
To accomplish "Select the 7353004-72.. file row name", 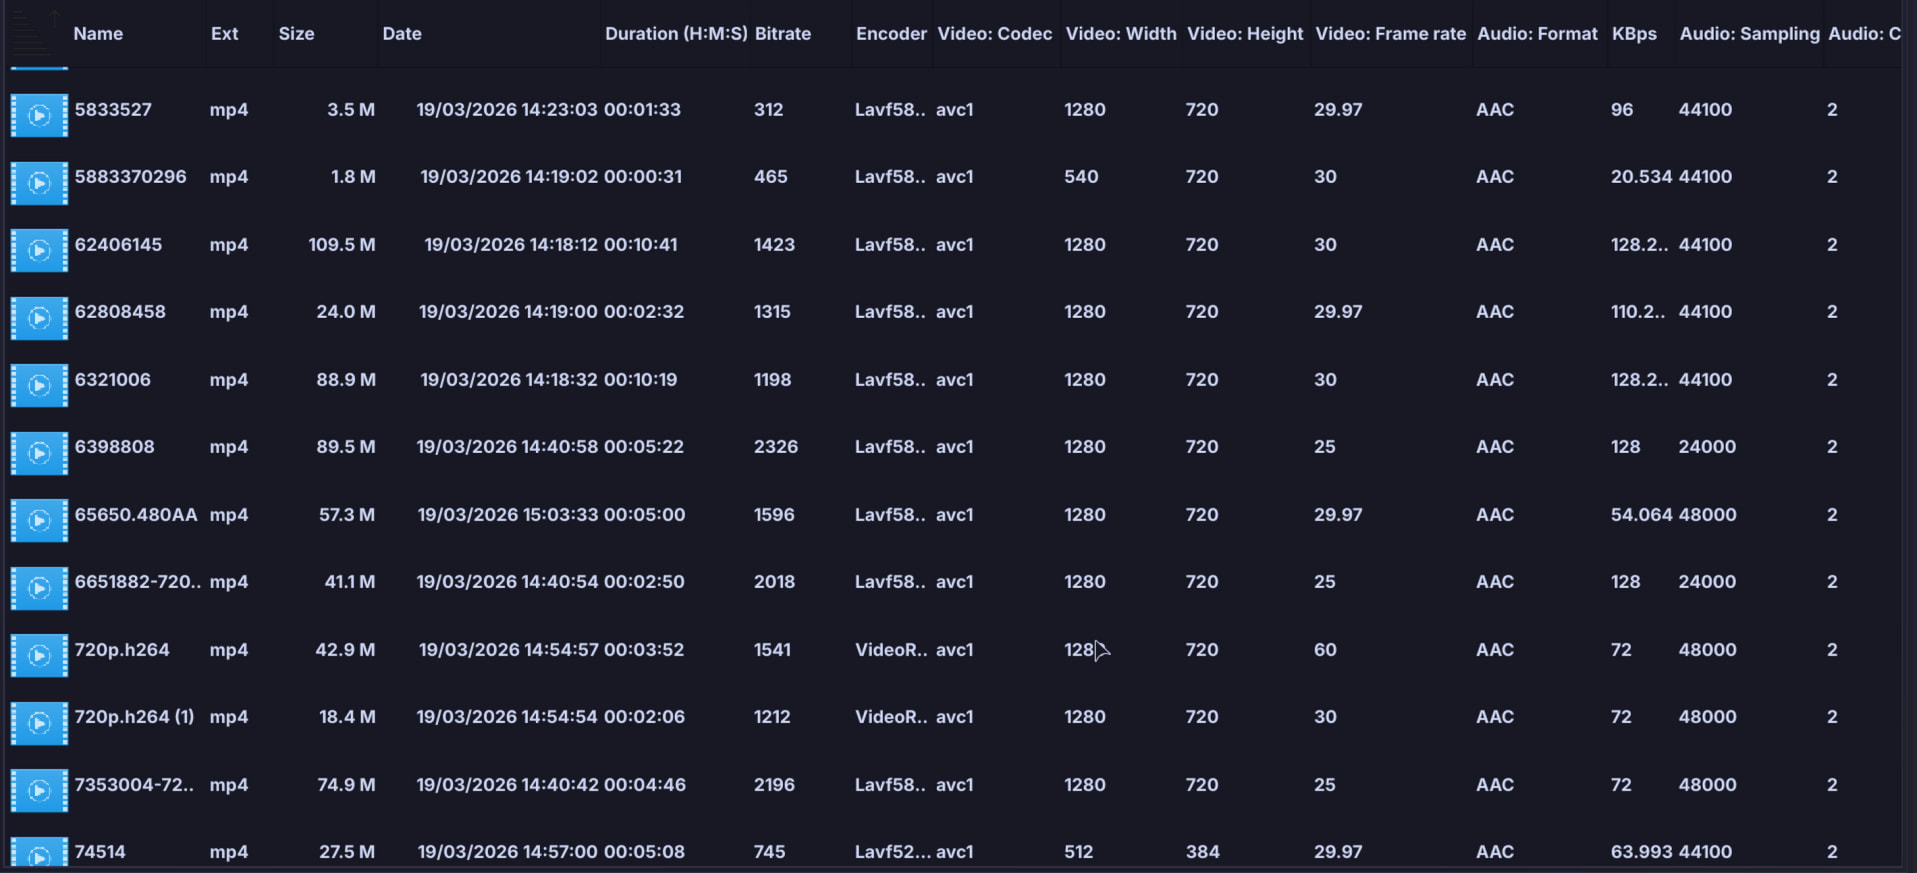I will (x=134, y=784).
